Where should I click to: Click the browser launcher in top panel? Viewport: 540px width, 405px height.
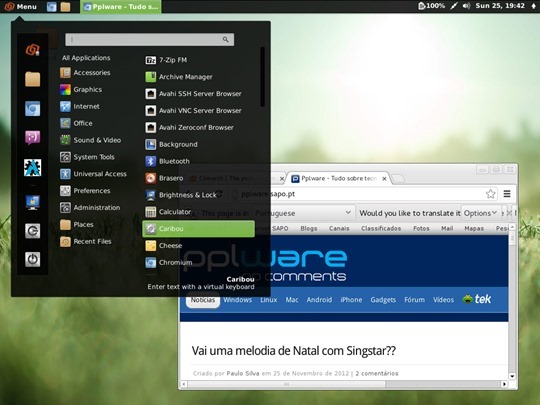tap(51, 7)
